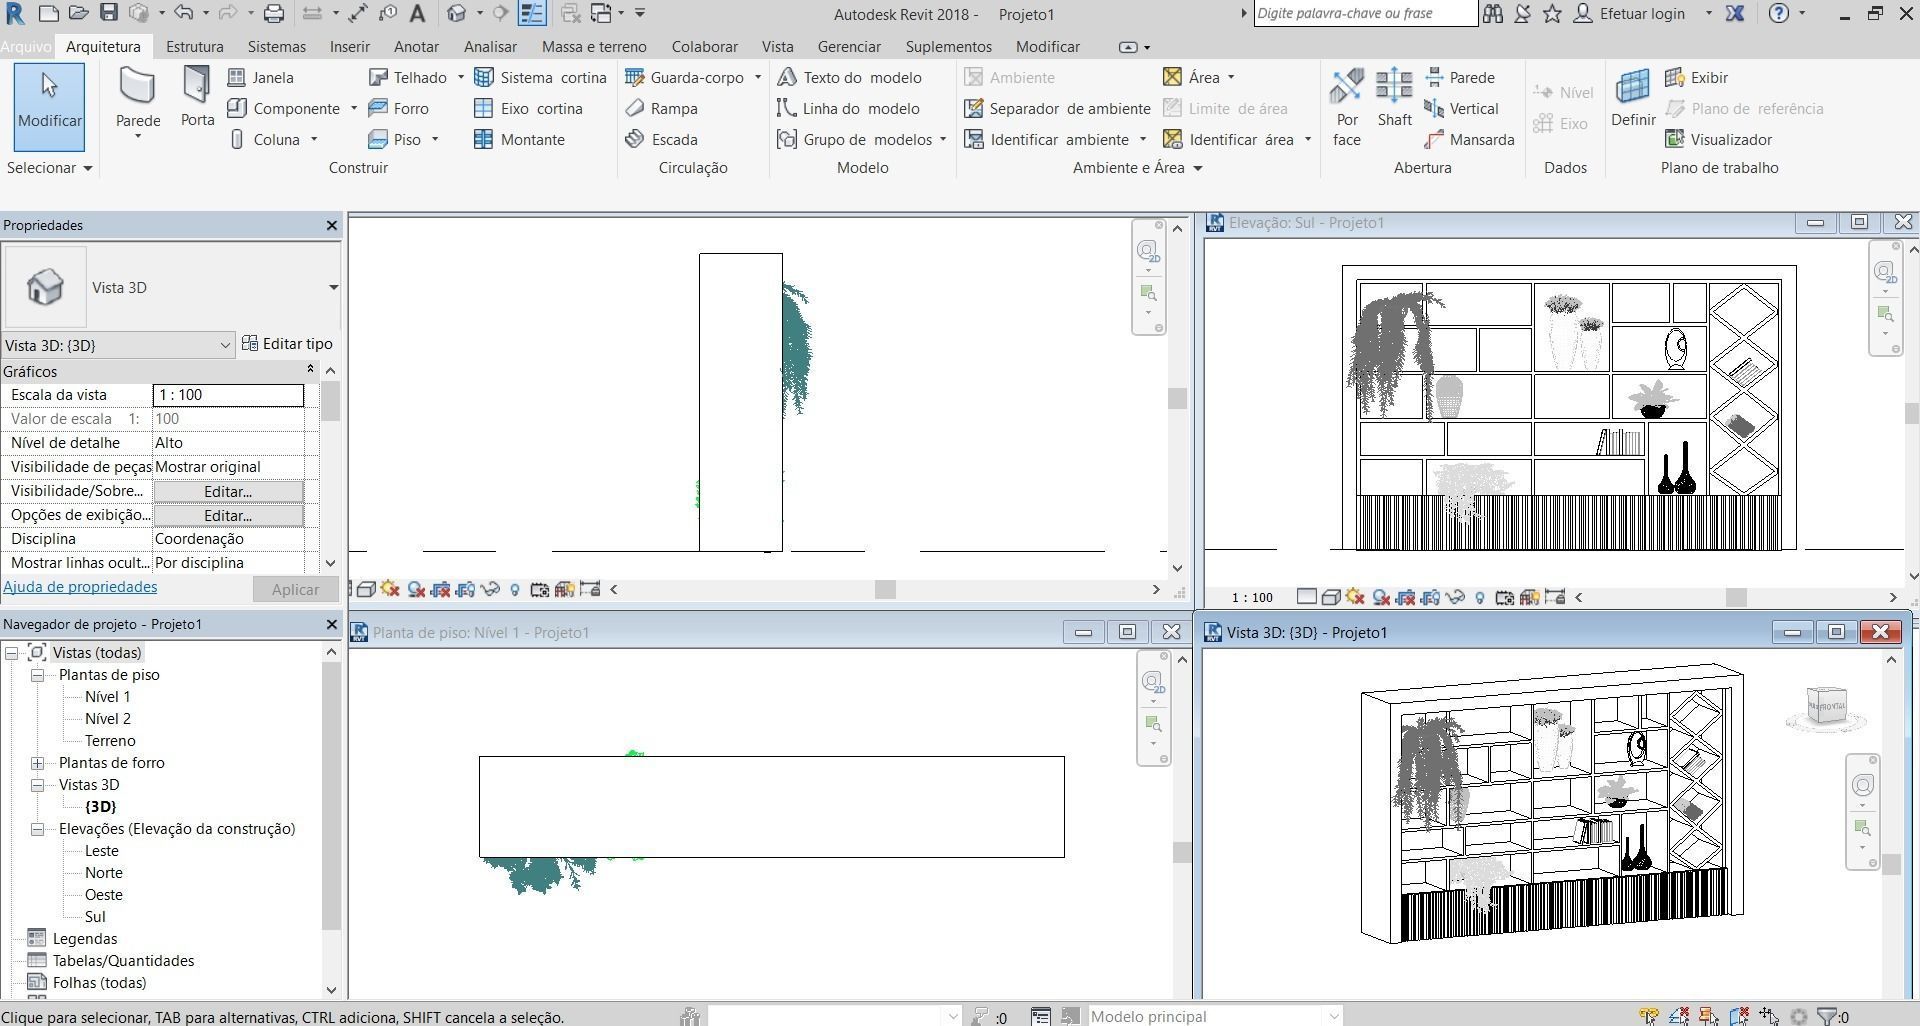Print using the quick access toolbar icon
The image size is (1920, 1026).
click(273, 14)
